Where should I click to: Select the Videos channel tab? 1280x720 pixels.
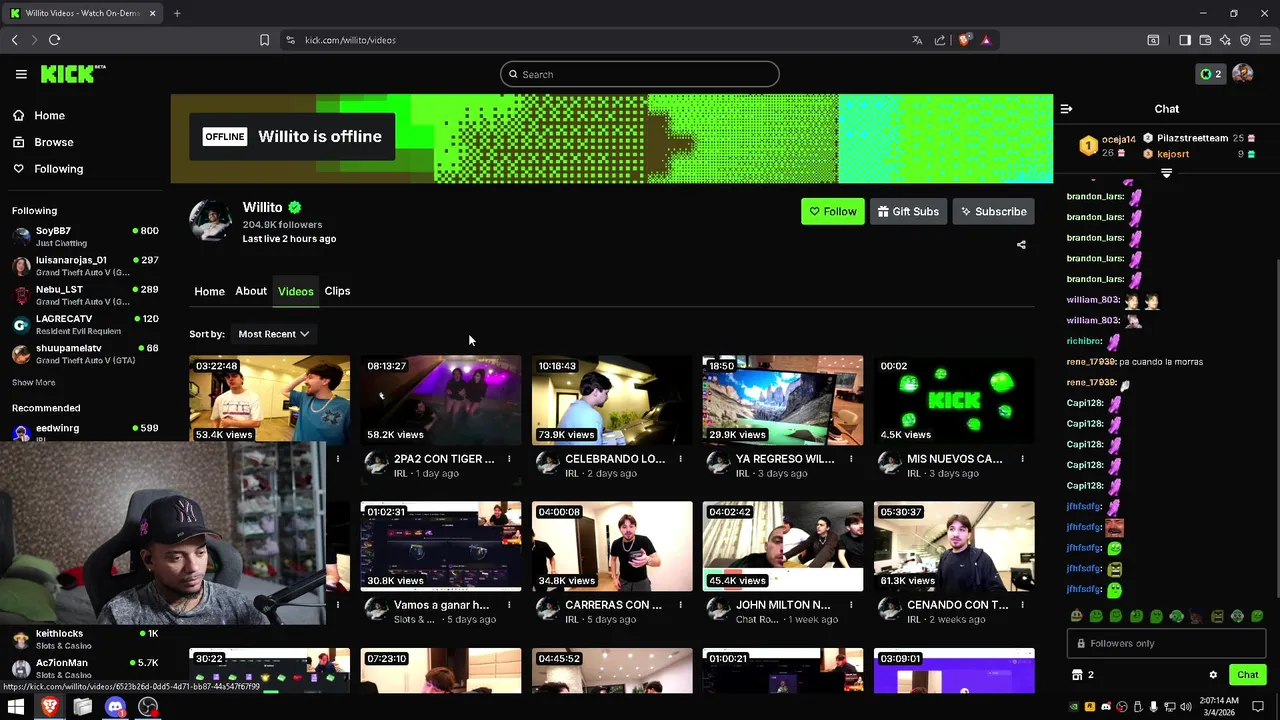click(295, 291)
